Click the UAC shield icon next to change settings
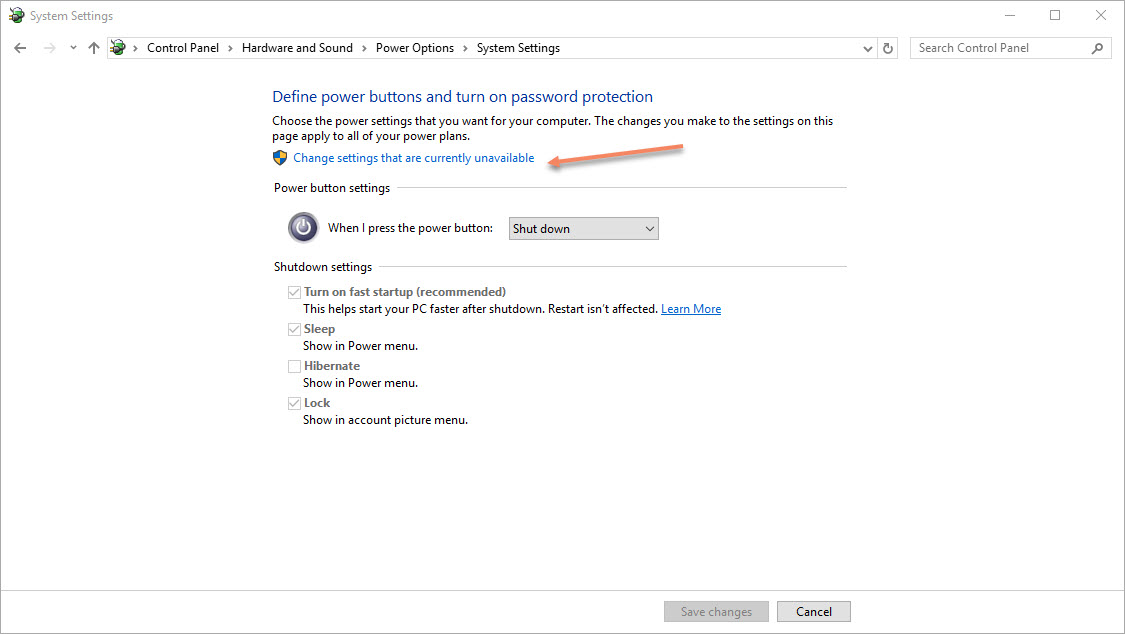This screenshot has width=1125, height=634. coord(280,157)
